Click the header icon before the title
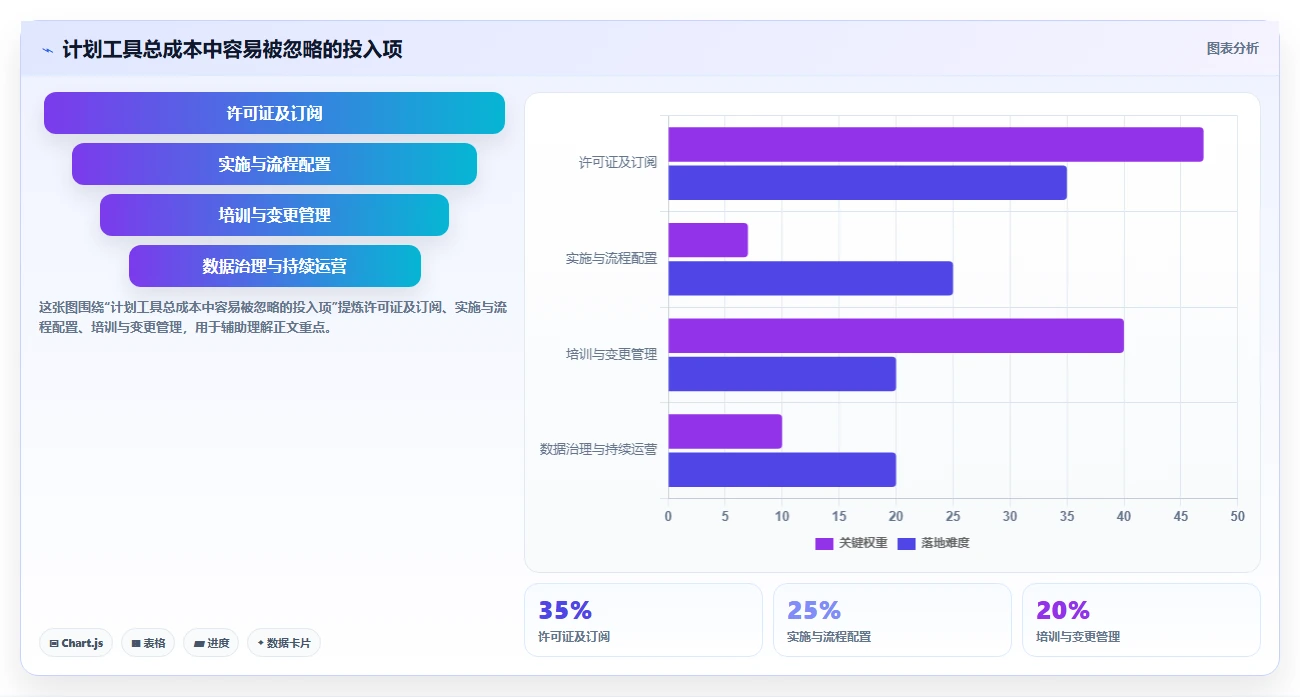The image size is (1300, 697). [x=47, y=50]
